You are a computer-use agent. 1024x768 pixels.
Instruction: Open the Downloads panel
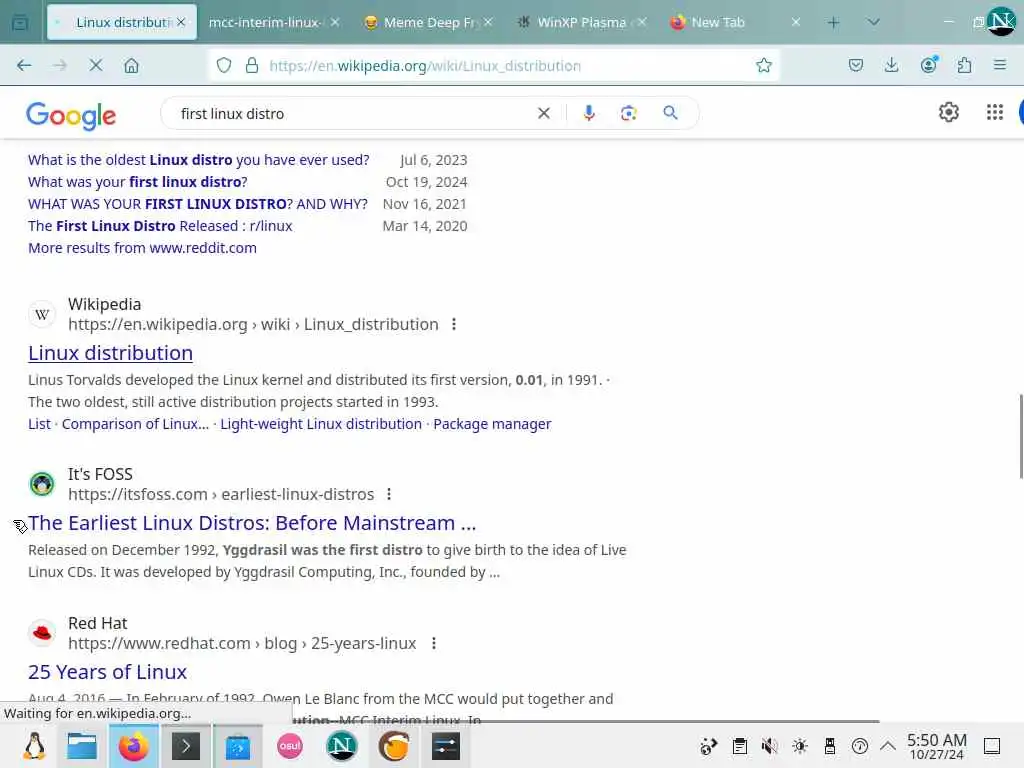pos(891,65)
